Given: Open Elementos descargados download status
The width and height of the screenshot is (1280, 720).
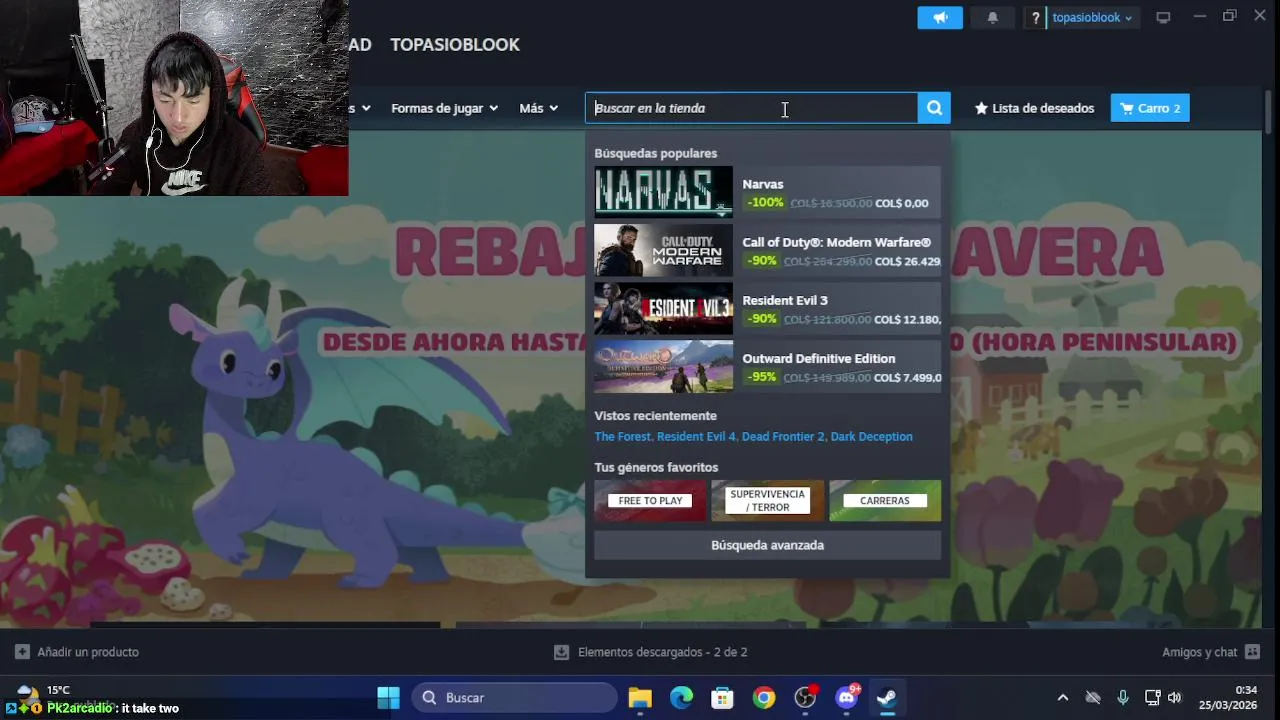Looking at the screenshot, I should tap(651, 652).
